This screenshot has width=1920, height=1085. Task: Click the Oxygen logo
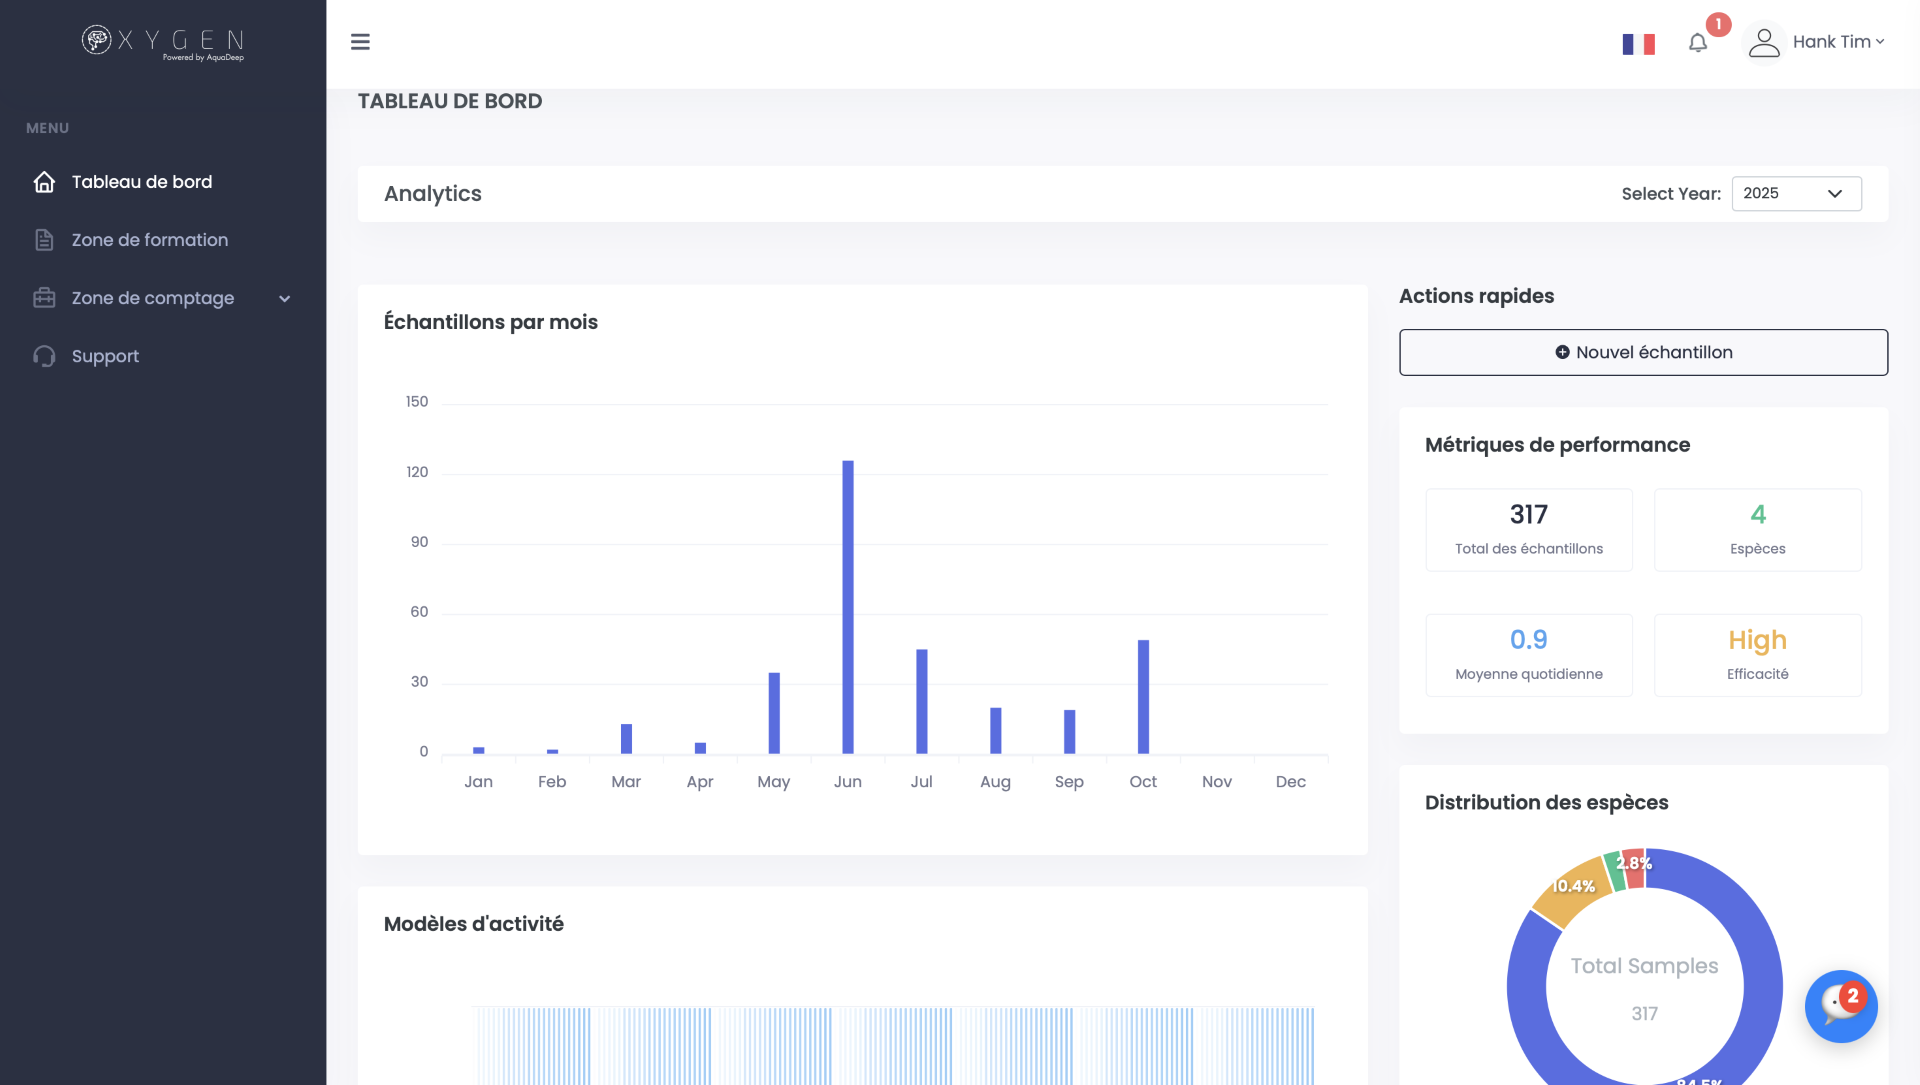pyautogui.click(x=163, y=42)
